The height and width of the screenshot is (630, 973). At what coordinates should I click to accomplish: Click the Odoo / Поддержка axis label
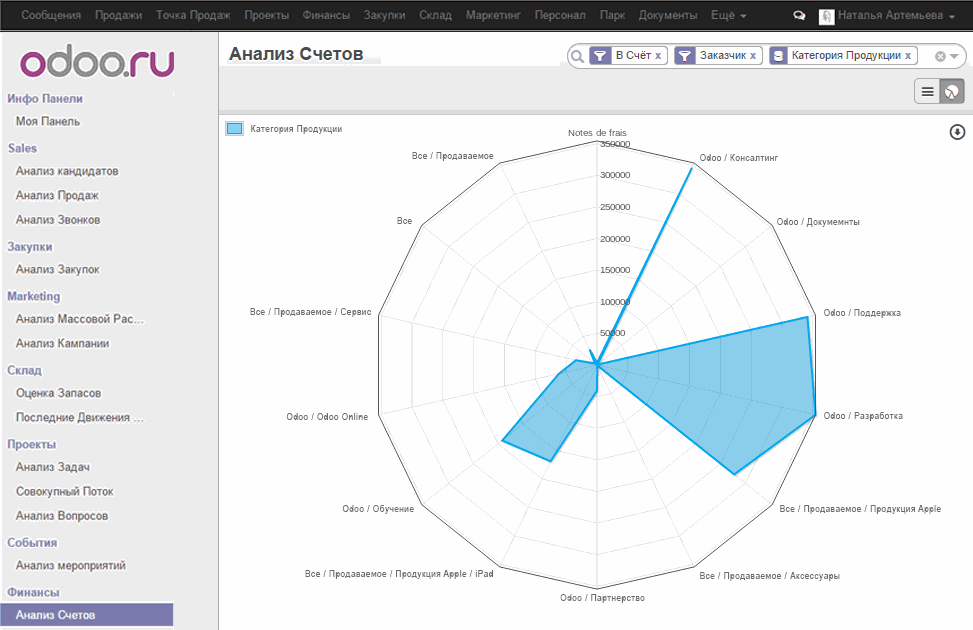pos(862,313)
